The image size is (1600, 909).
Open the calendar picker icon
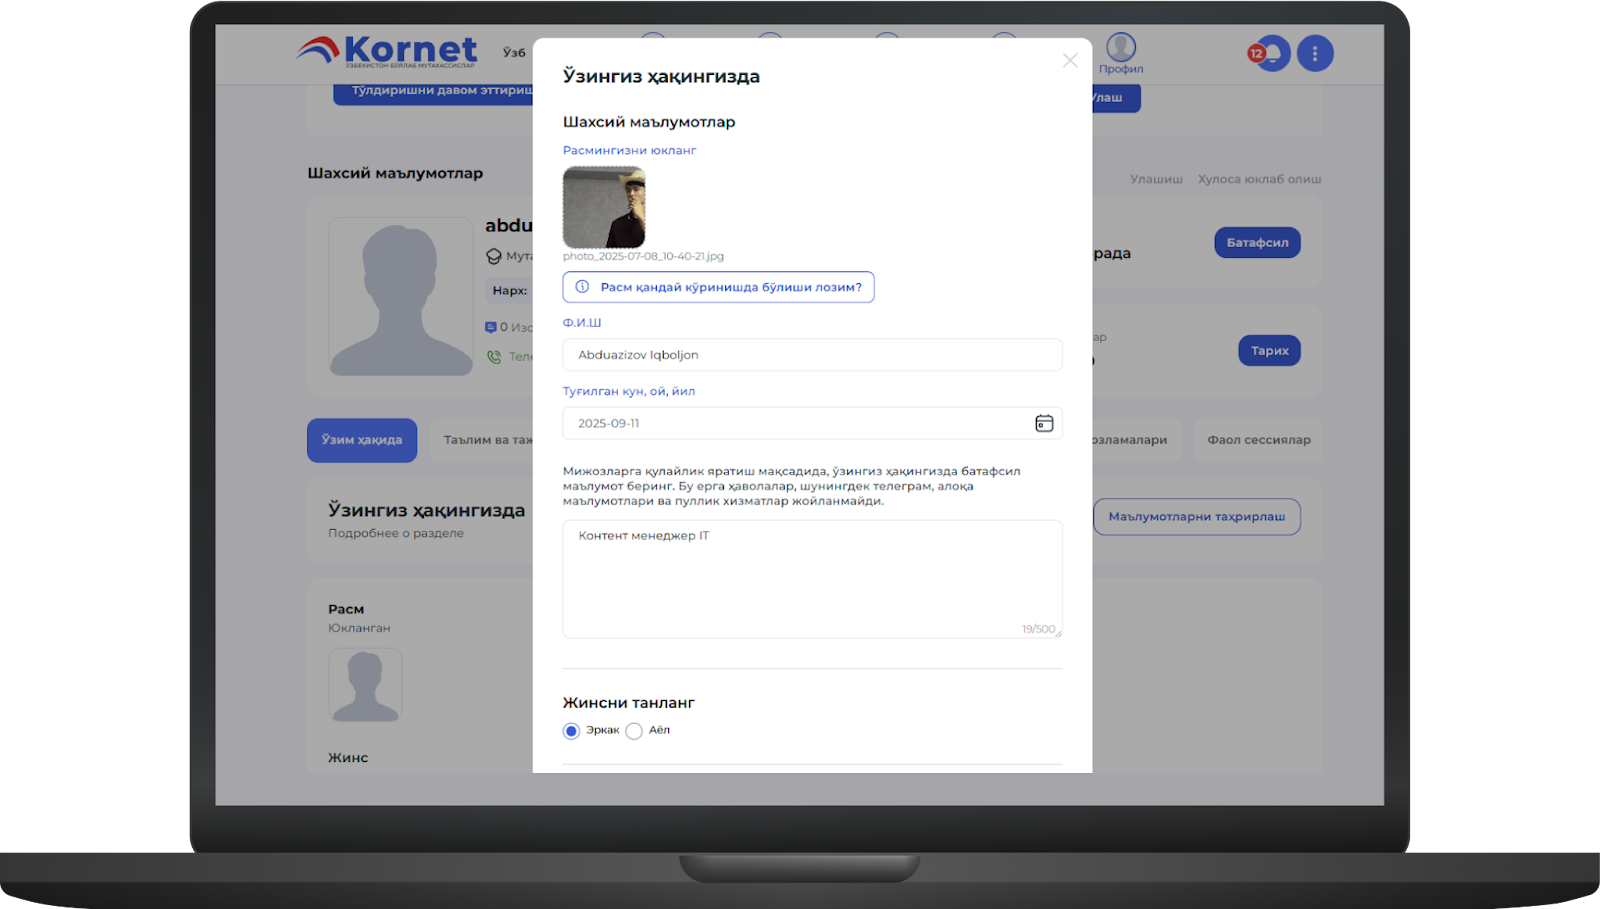[x=1044, y=423]
